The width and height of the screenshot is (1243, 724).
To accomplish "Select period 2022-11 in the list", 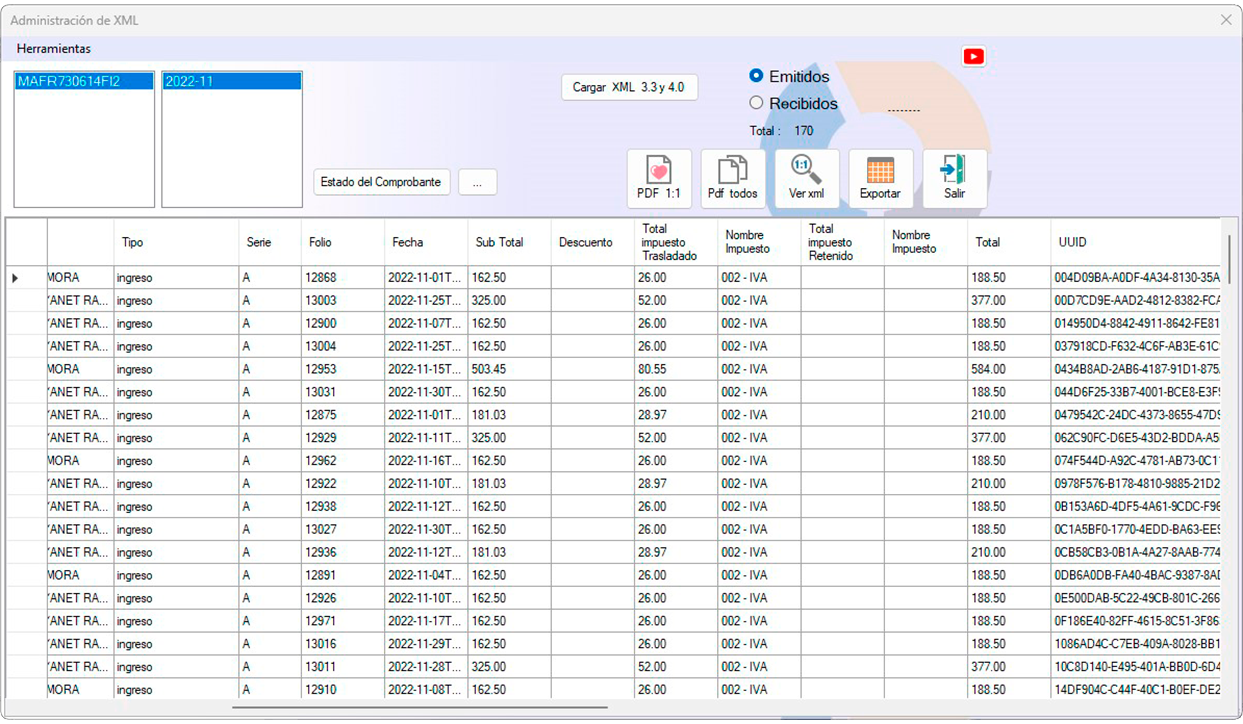I will (231, 82).
